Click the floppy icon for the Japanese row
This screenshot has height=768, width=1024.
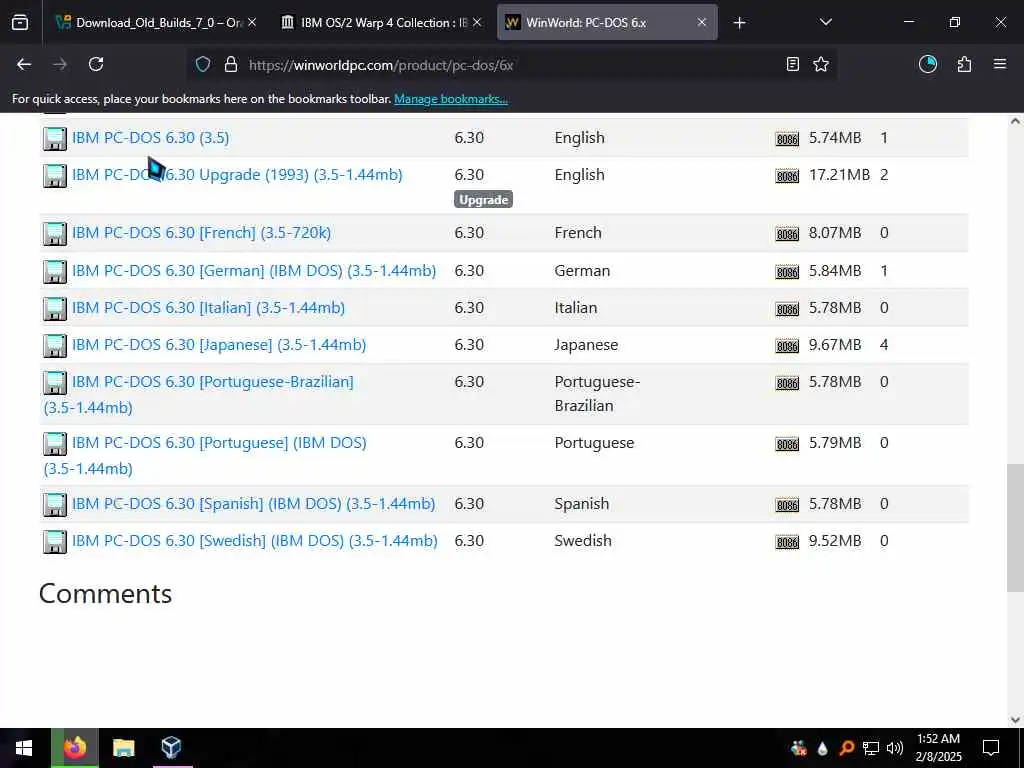click(x=55, y=345)
